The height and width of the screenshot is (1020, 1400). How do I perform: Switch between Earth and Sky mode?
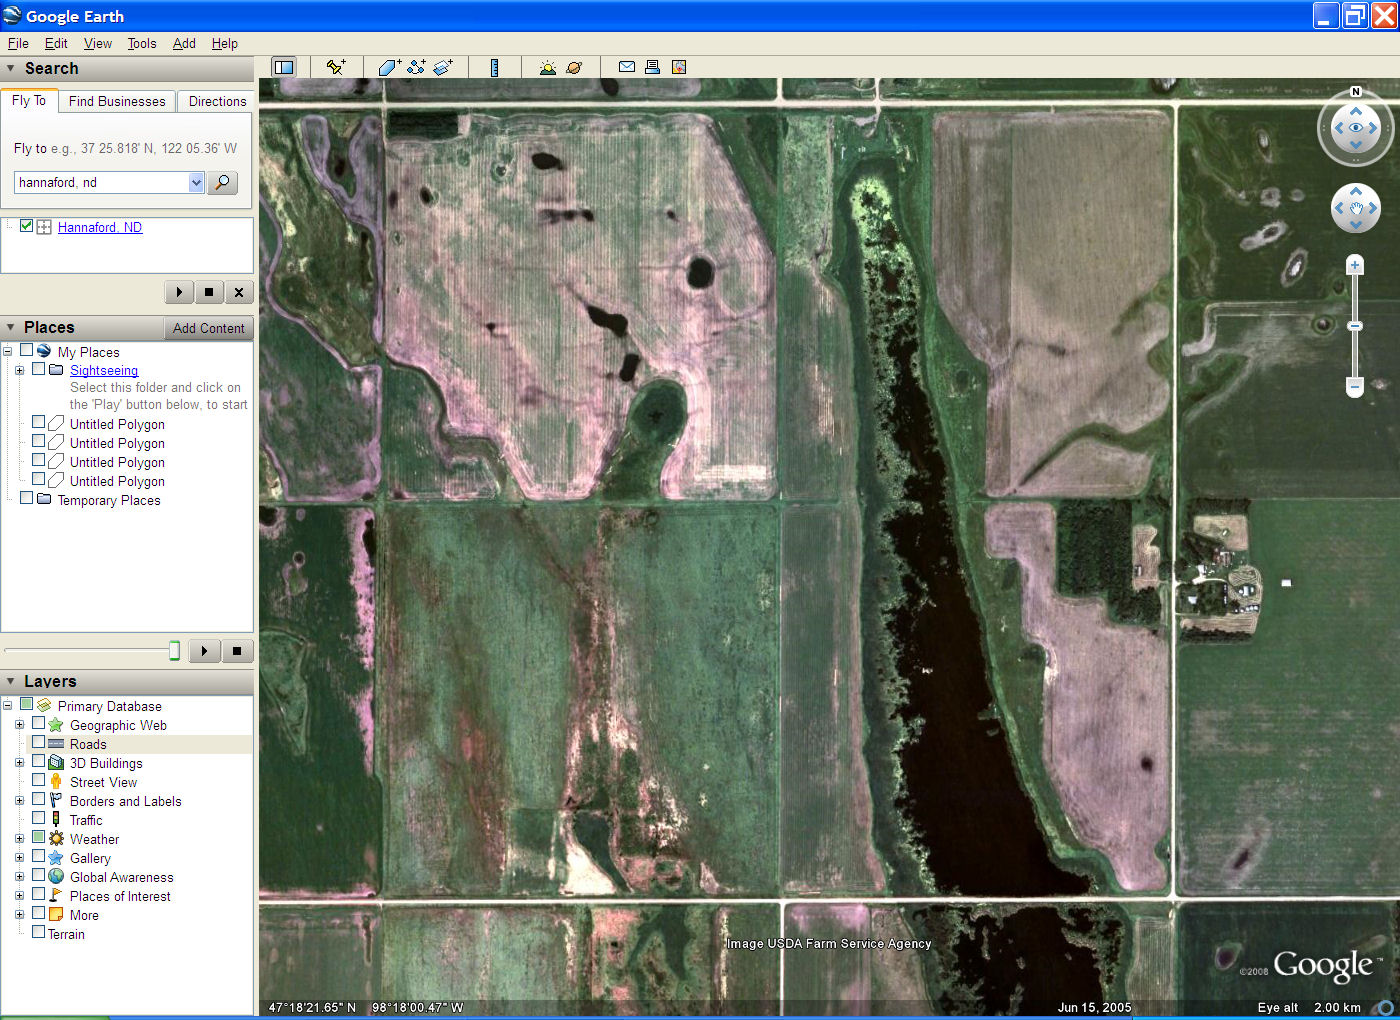574,67
